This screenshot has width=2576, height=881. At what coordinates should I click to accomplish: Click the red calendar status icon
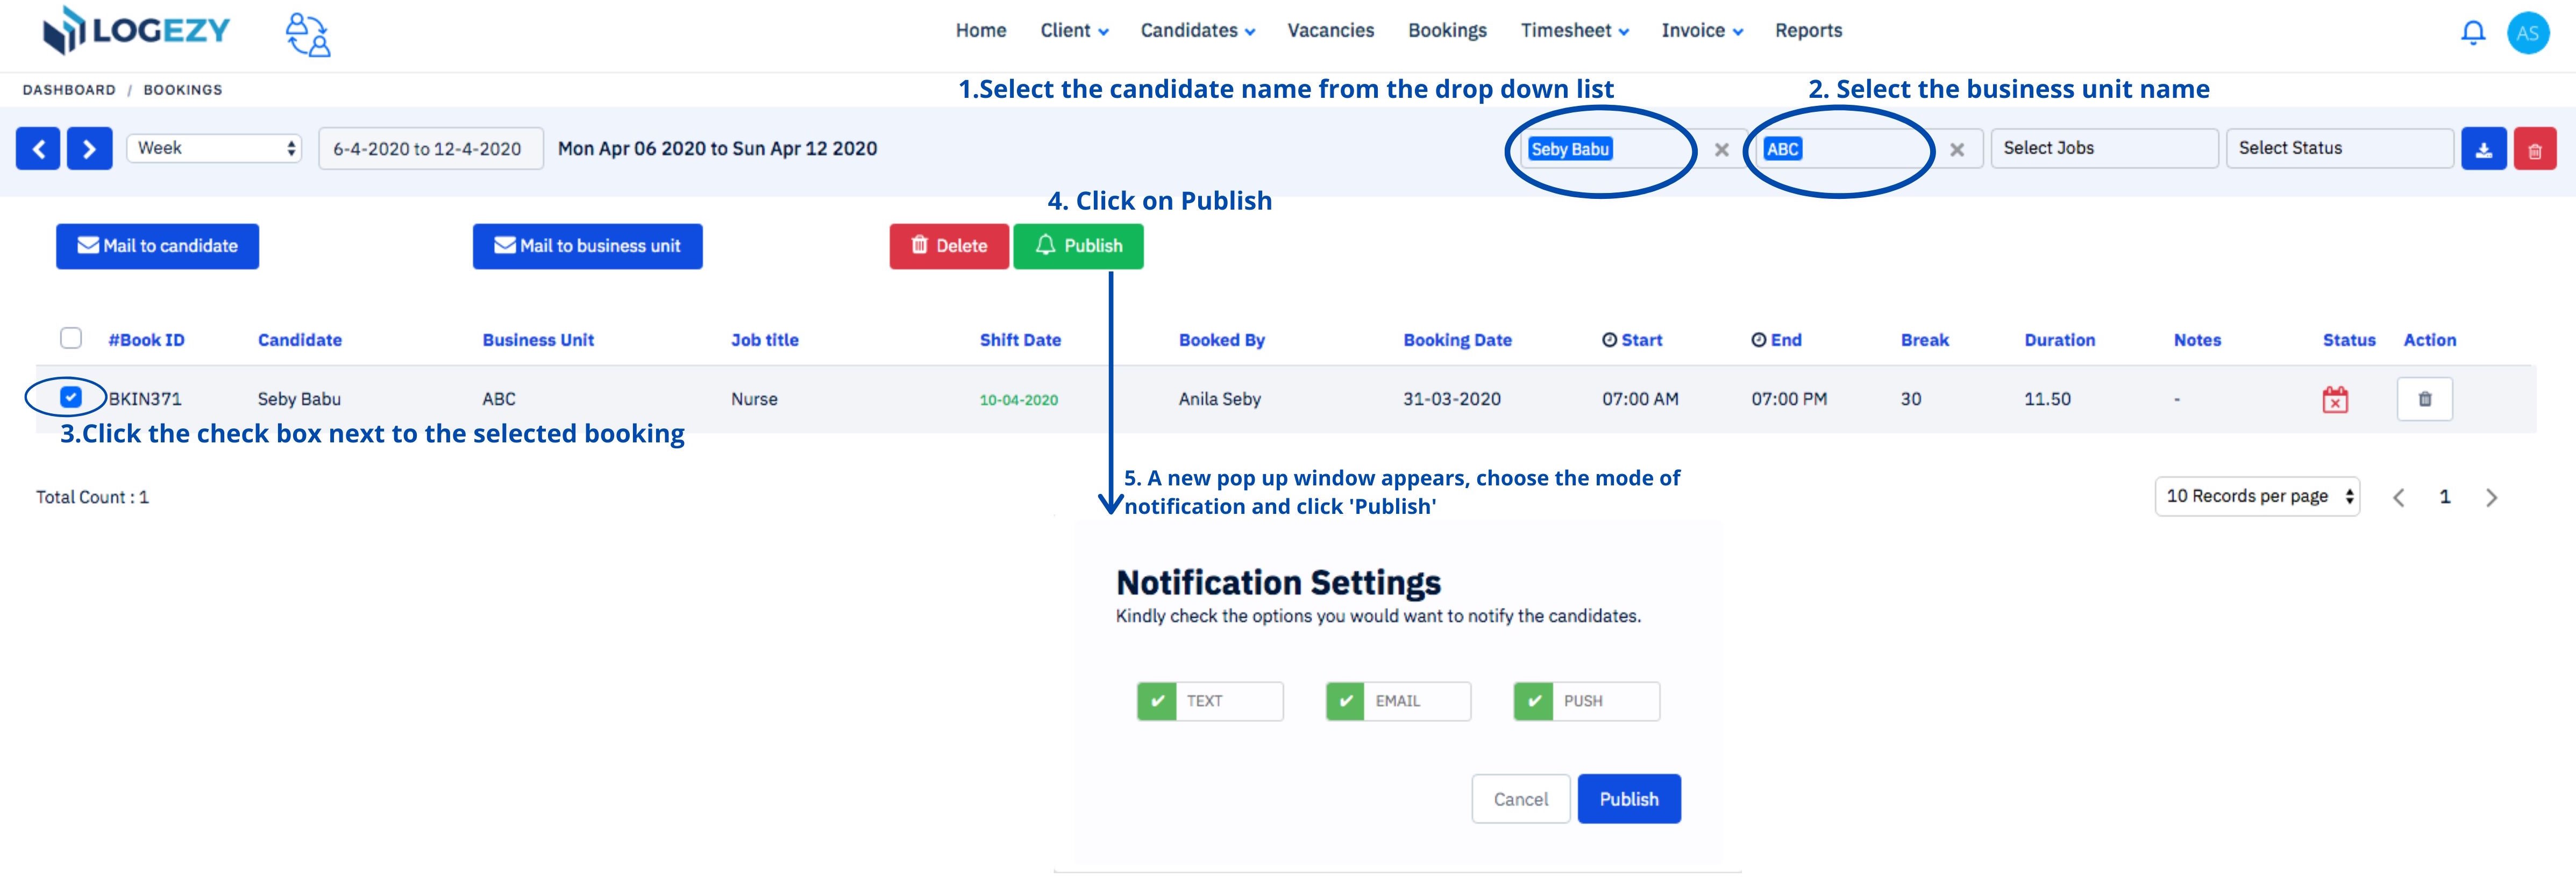click(2335, 399)
